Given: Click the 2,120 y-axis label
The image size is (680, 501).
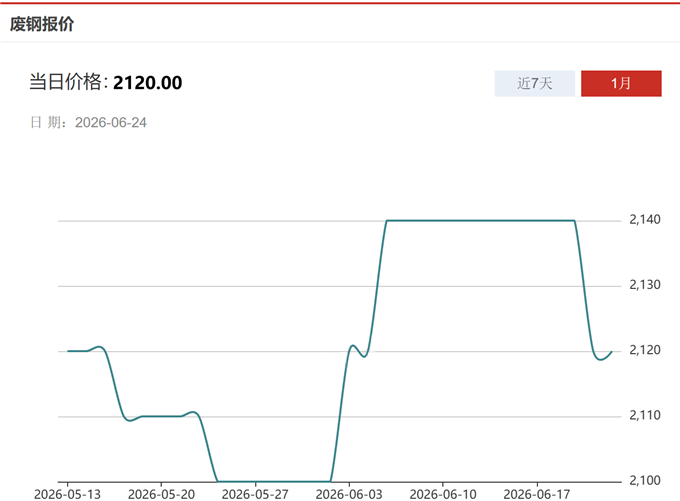Looking at the screenshot, I should (x=645, y=350).
